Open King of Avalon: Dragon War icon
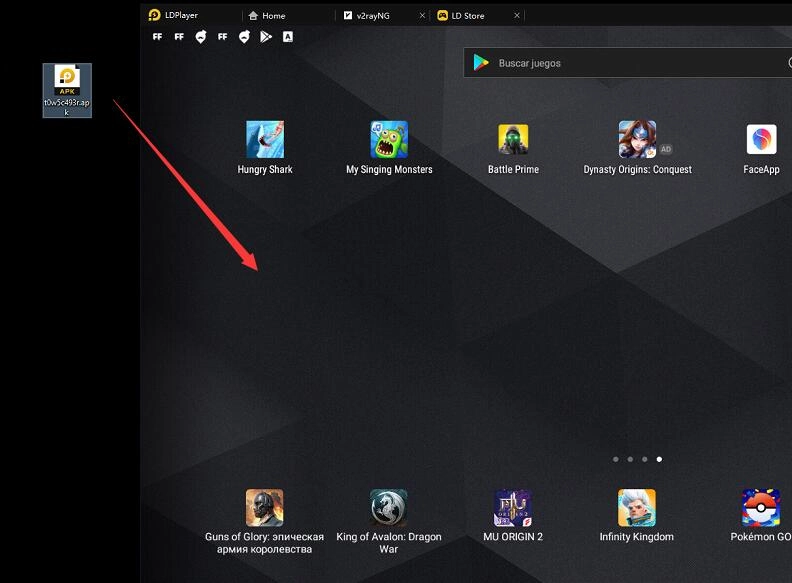The width and height of the screenshot is (792, 583). point(388,508)
